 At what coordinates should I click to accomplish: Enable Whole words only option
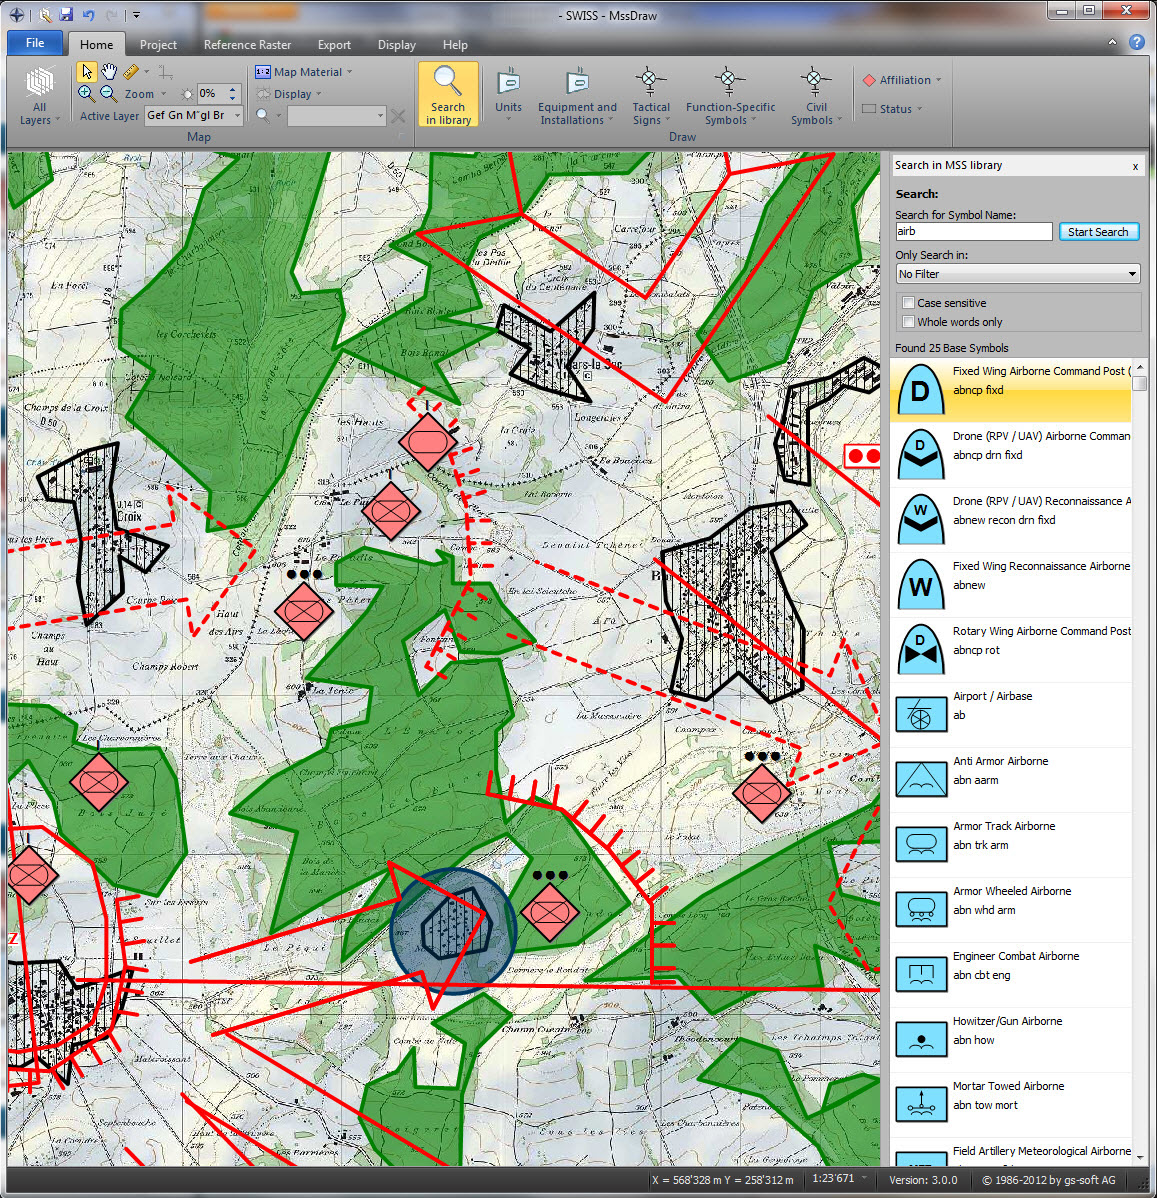908,322
